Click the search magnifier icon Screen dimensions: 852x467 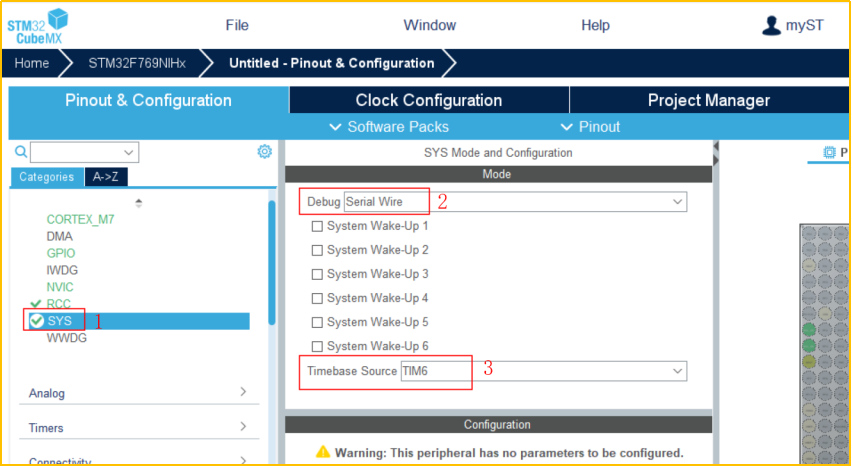20,152
